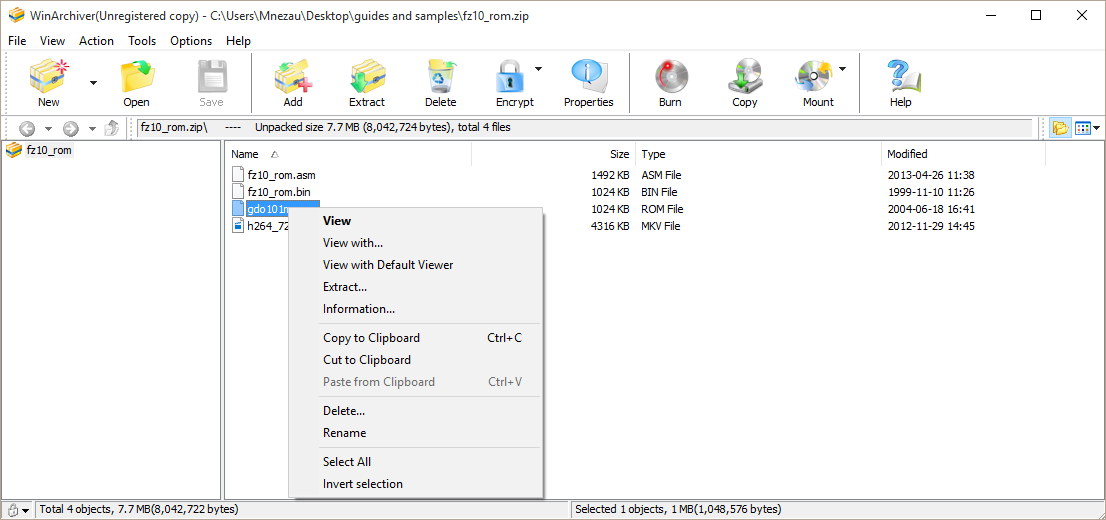The image size is (1106, 520).
Task: Click the MKV File type cell
Action: click(662, 226)
